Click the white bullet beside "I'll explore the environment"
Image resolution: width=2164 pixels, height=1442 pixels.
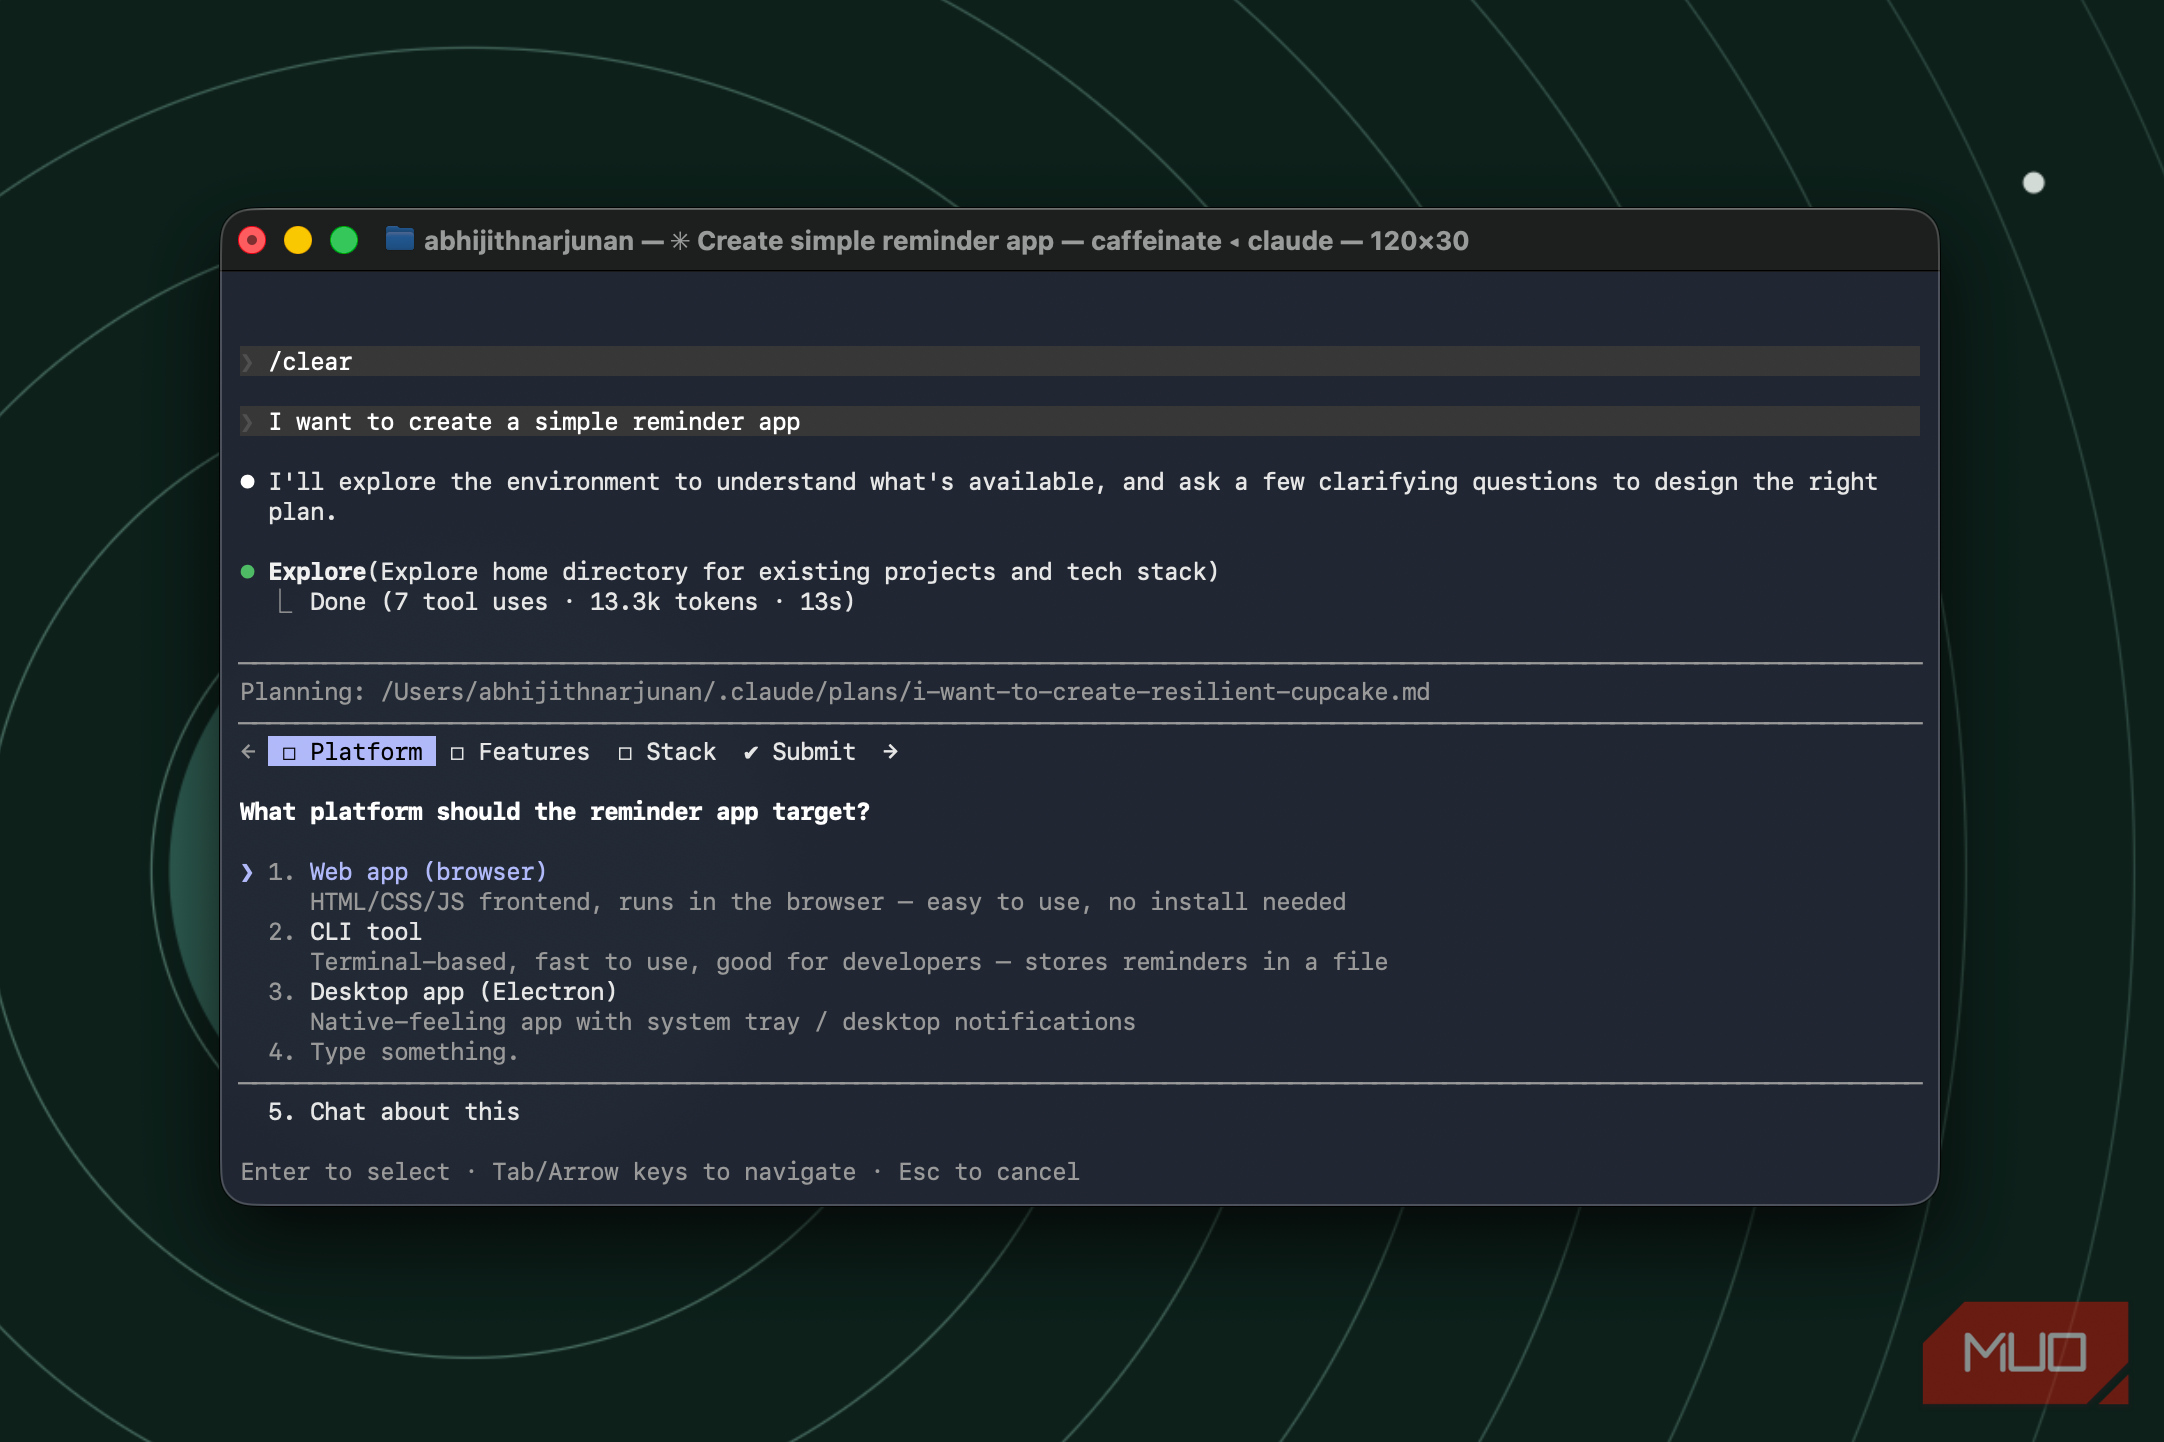click(248, 482)
